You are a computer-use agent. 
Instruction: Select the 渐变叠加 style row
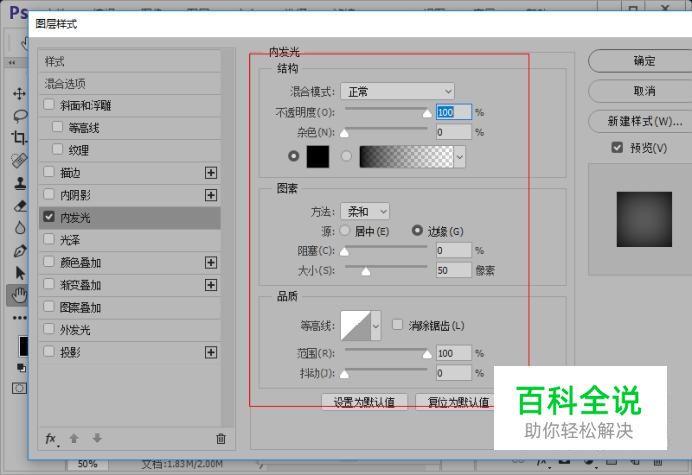[130, 285]
